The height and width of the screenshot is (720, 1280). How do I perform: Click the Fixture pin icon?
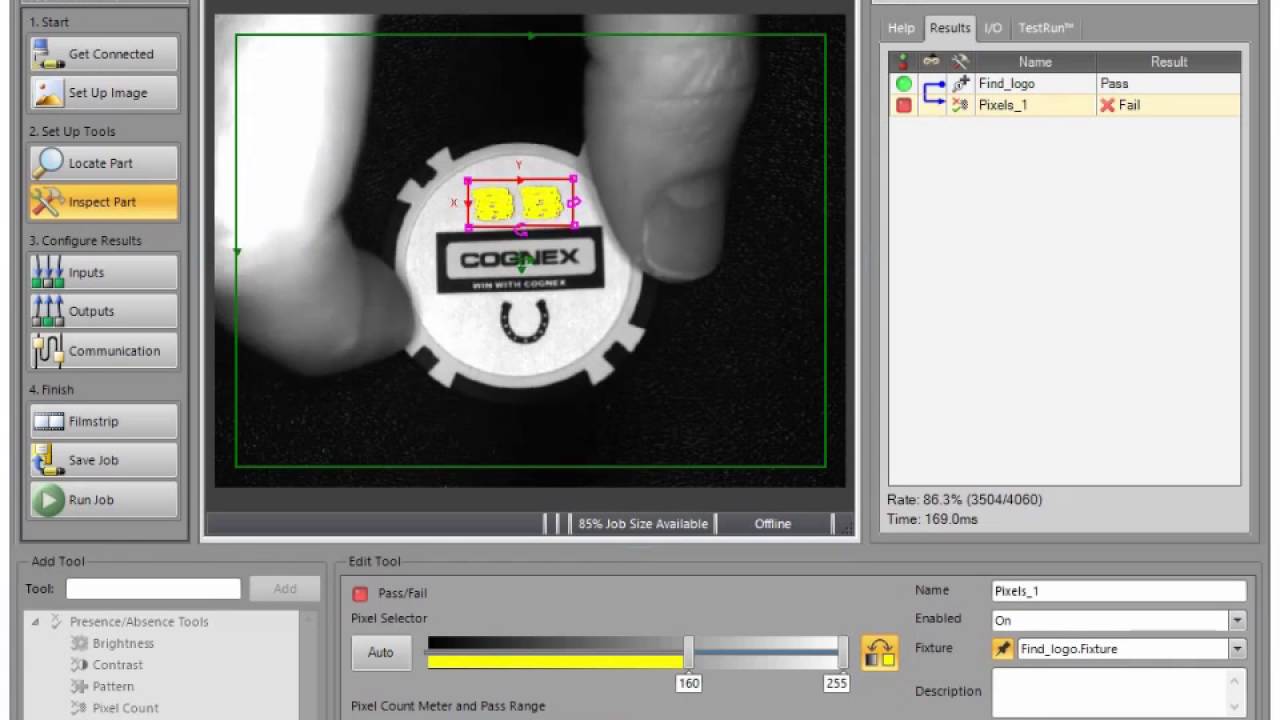(1003, 649)
